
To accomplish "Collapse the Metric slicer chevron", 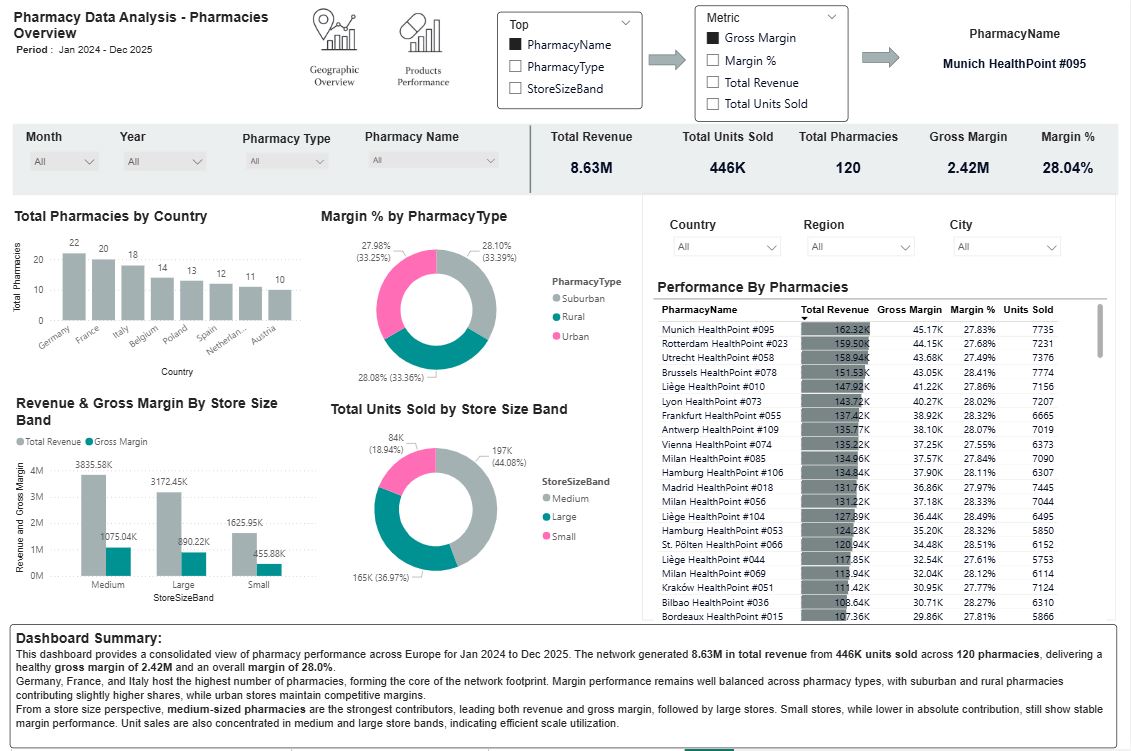I will (832, 17).
